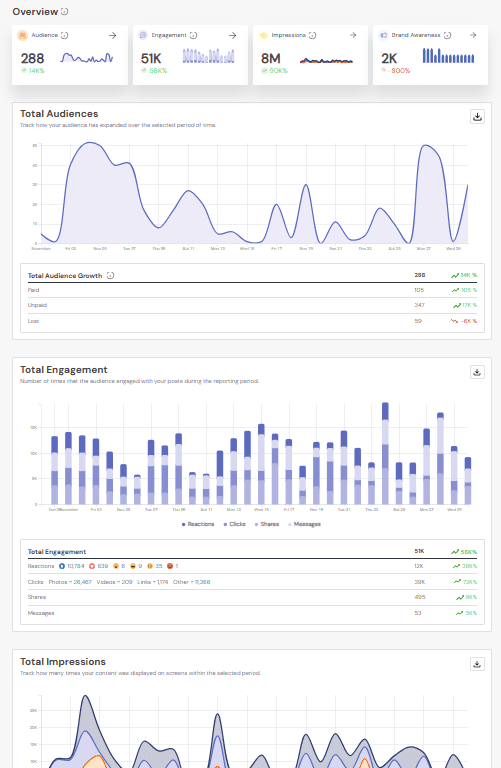Open the Impressions card arrow
The height and width of the screenshot is (768, 501).
click(x=353, y=35)
